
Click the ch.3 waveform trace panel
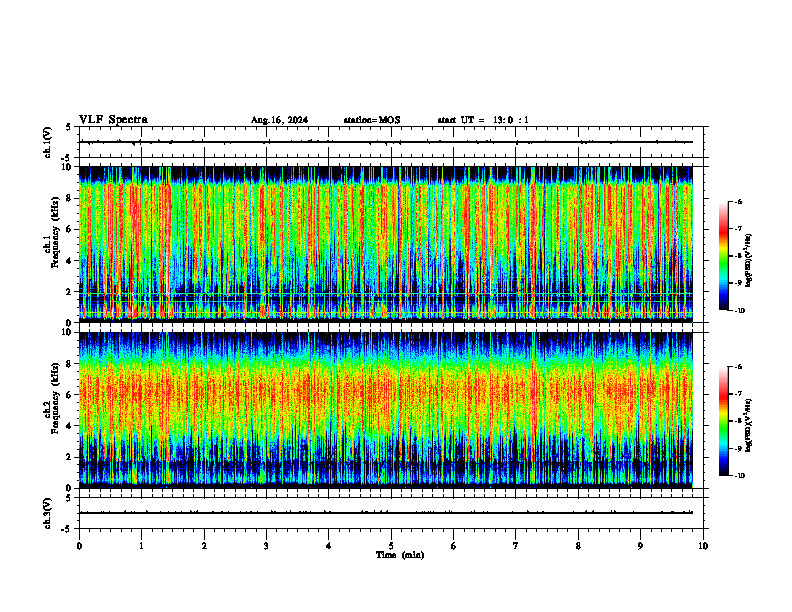pos(391,513)
